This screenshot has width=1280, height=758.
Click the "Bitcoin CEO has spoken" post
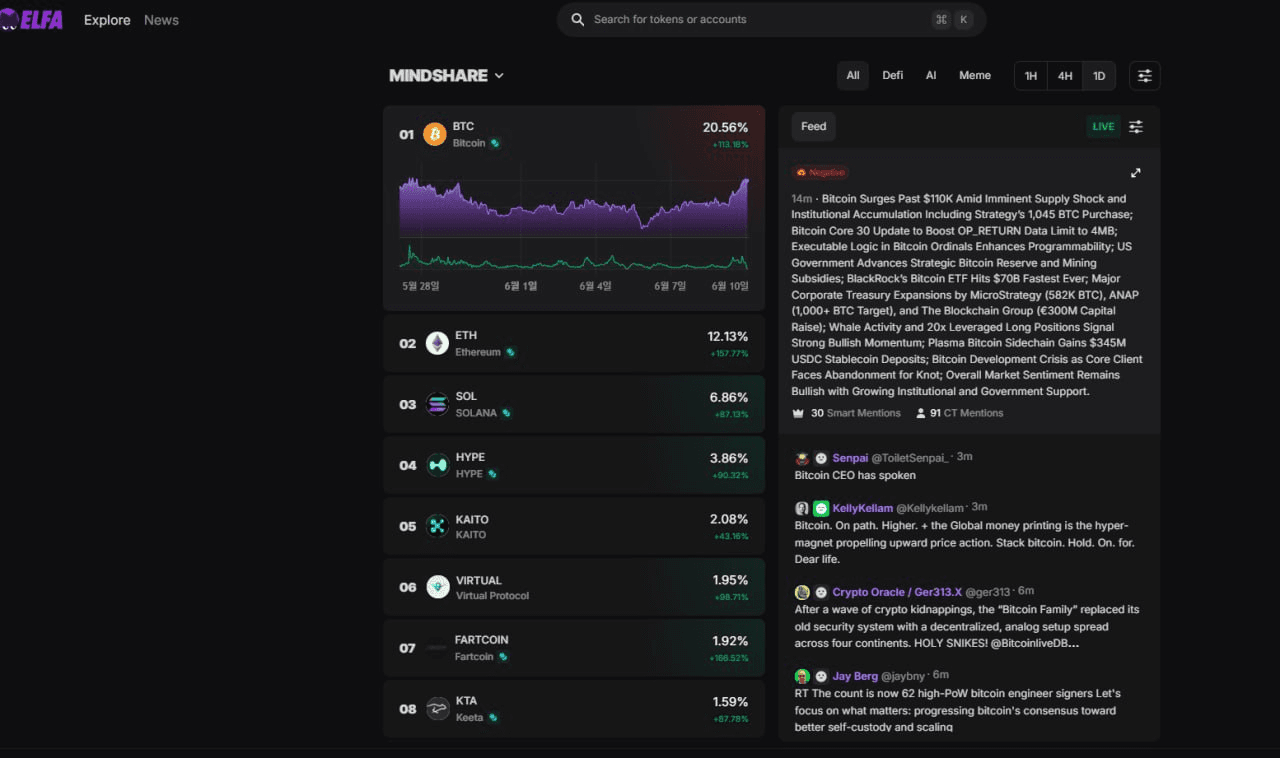point(855,475)
